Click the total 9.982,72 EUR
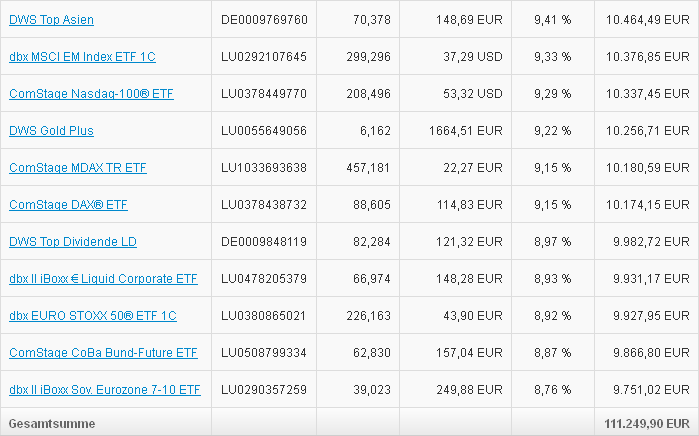The image size is (699, 436). (x=651, y=242)
